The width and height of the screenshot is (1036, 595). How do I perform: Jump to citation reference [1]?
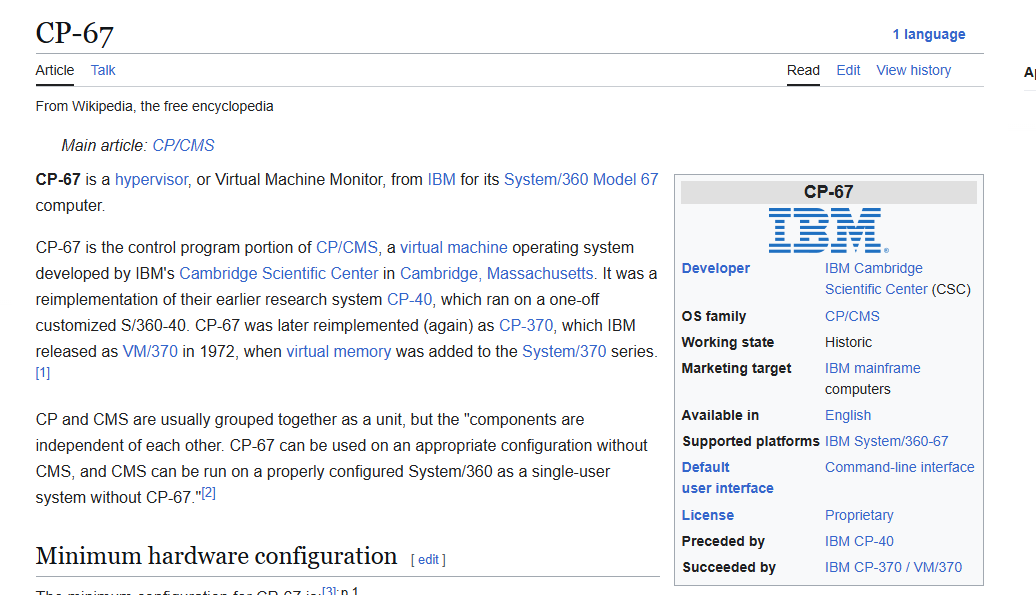point(43,373)
